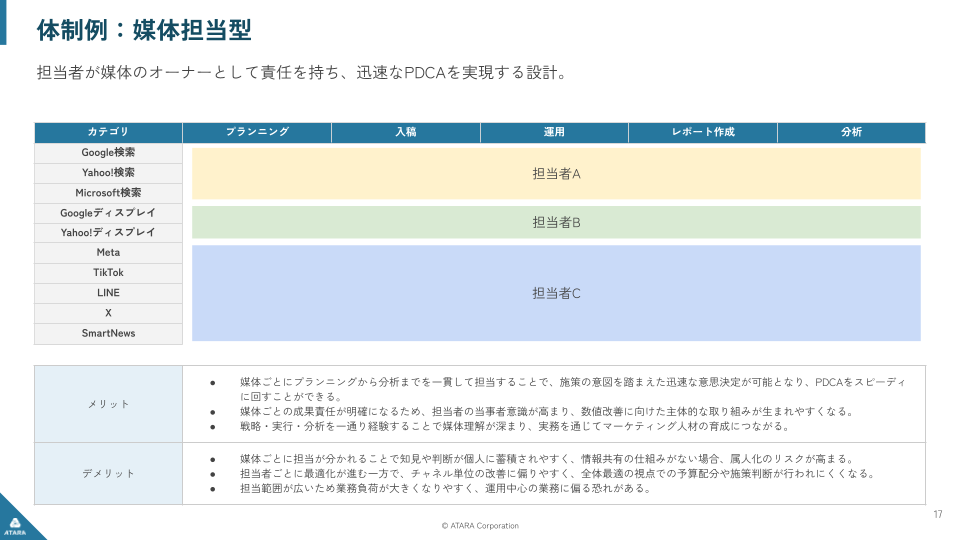Select the カテゴリ header cell
Screen dimensions: 960x540
108,132
